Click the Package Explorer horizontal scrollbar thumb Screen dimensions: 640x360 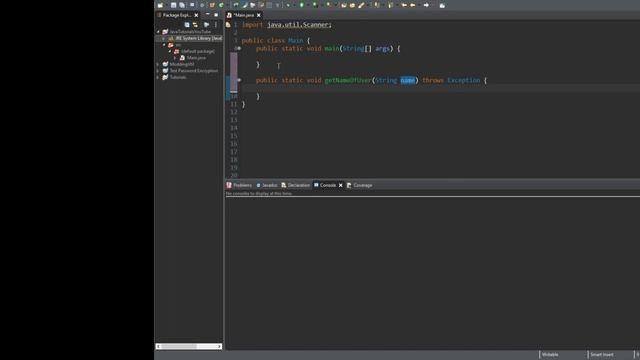coord(179,347)
